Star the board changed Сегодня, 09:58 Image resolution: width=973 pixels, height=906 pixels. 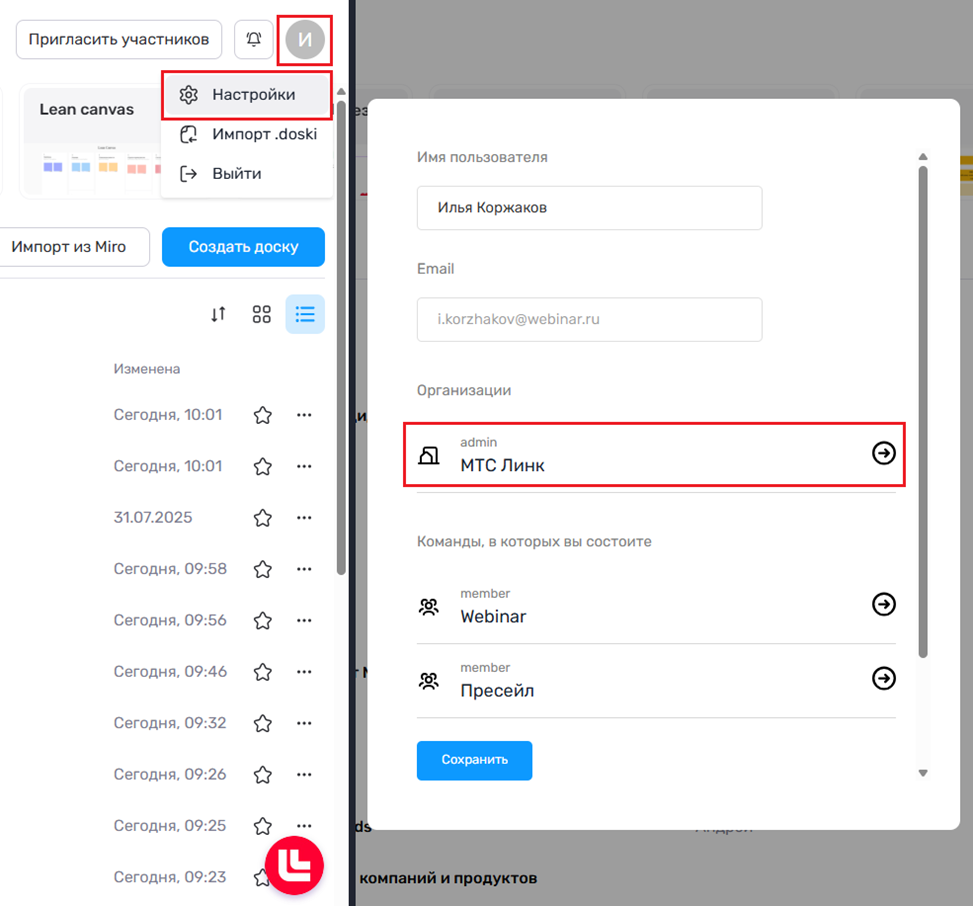[x=262, y=569]
